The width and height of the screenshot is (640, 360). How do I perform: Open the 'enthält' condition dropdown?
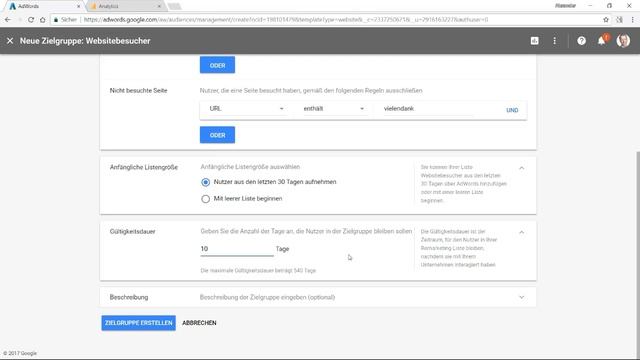(x=333, y=109)
